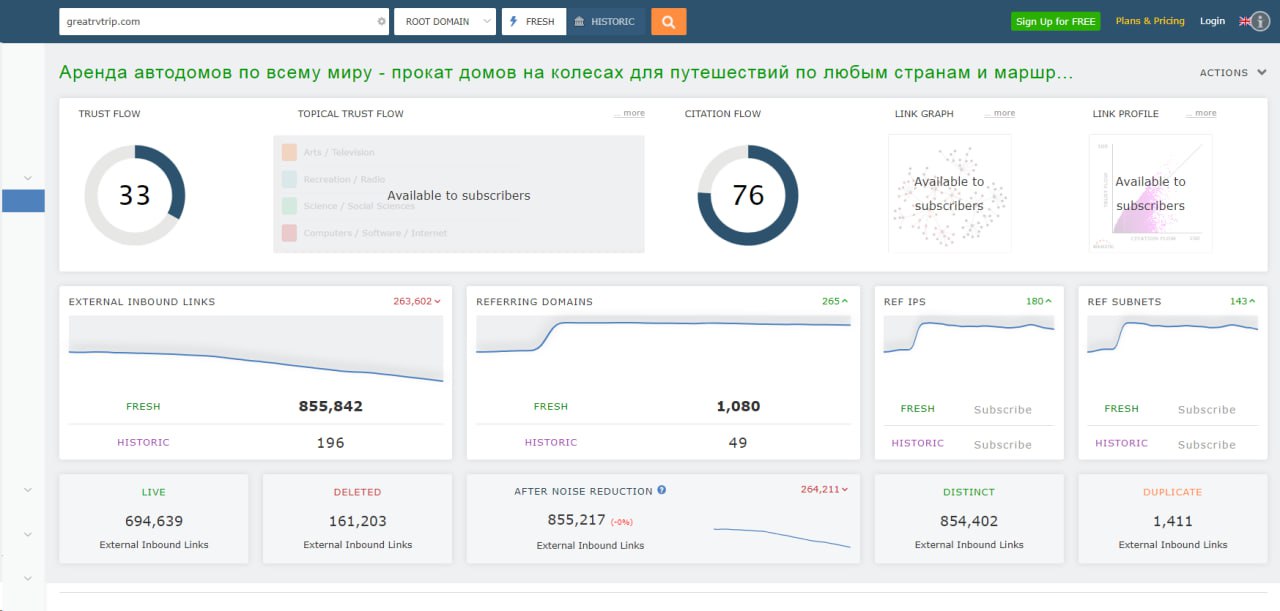Switch to the Historic index toggle

pyautogui.click(x=605, y=21)
